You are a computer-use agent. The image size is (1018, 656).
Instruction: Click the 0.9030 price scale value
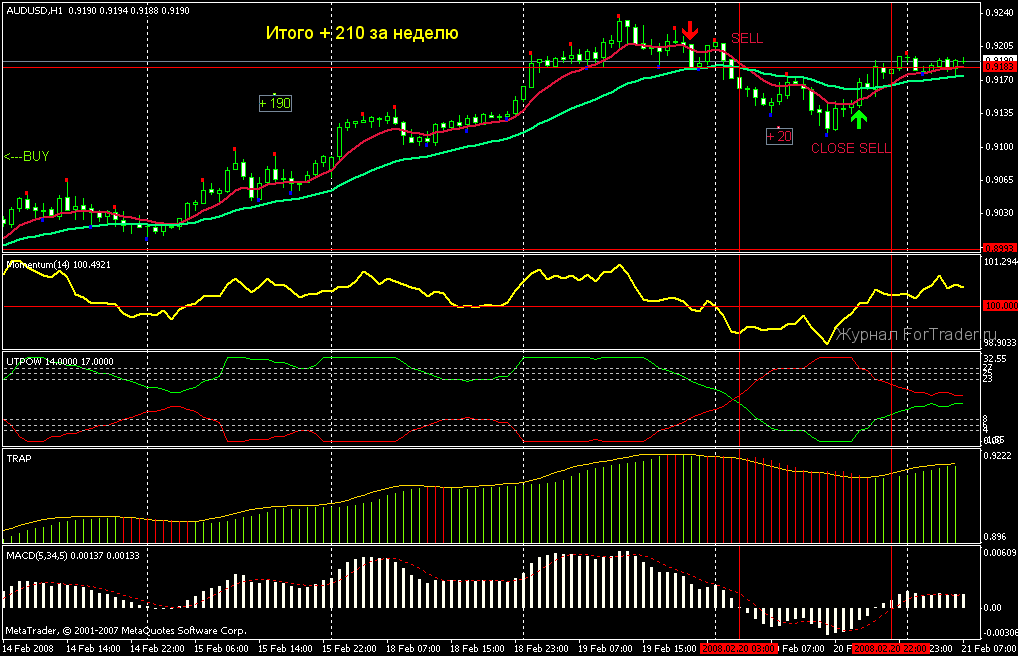coord(999,213)
